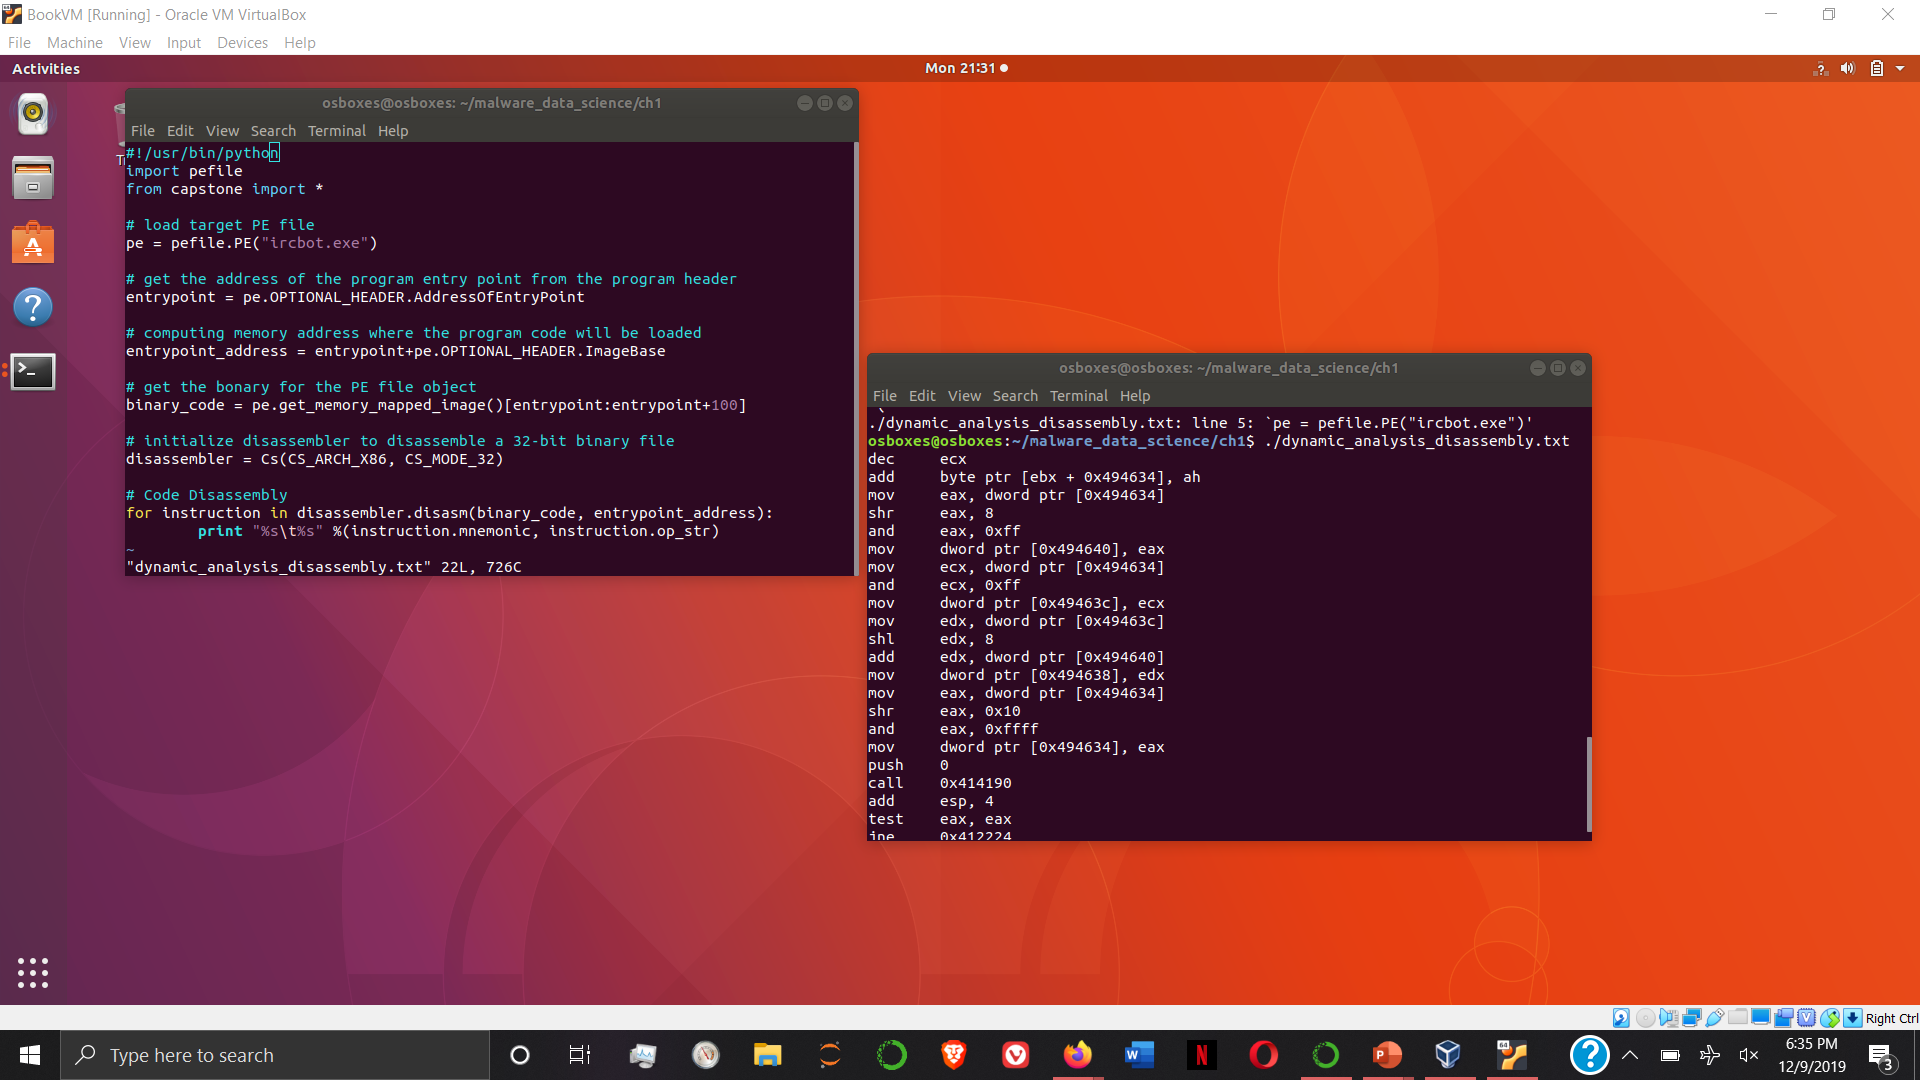Open File menu in vim terminal window
The height and width of the screenshot is (1080, 1920).
point(143,131)
